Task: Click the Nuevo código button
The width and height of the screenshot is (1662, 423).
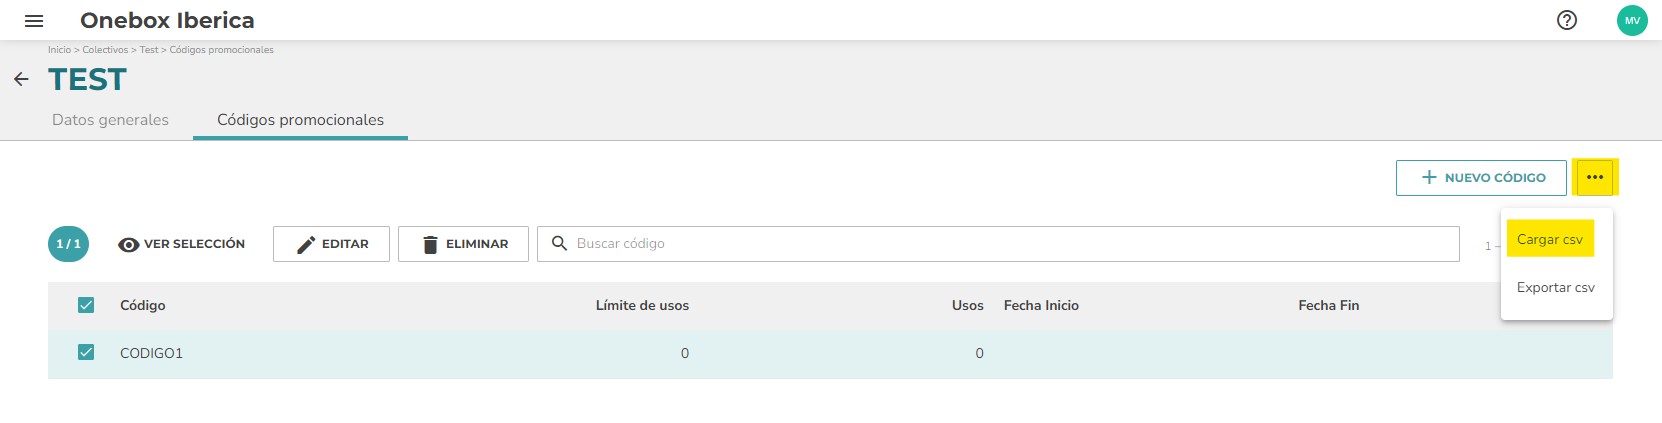Action: [x=1481, y=177]
